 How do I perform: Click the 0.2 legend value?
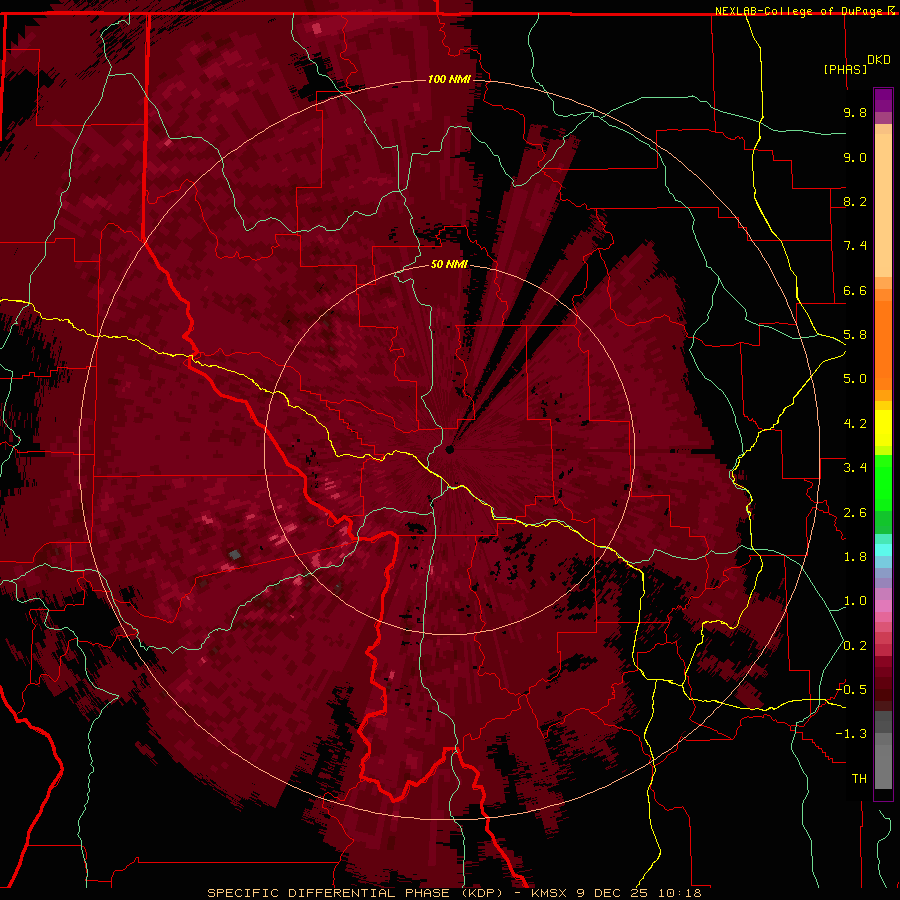click(855, 646)
